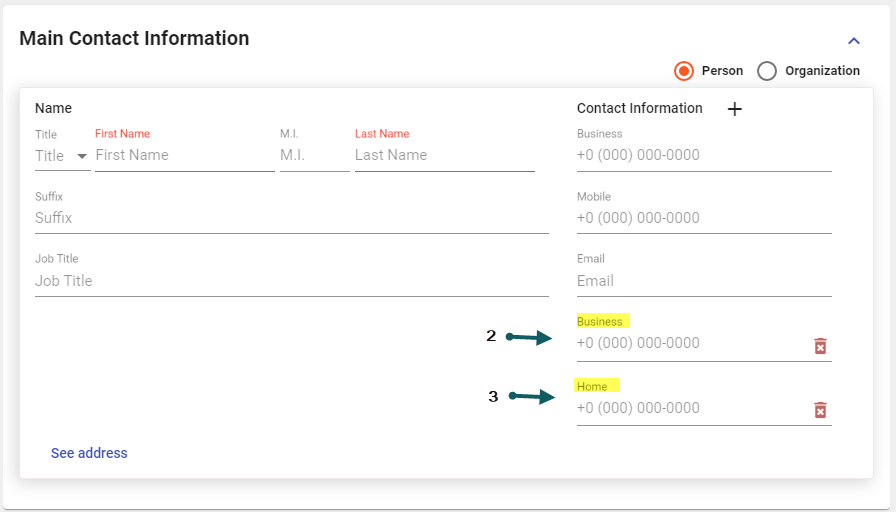Click the See address link

tap(89, 453)
